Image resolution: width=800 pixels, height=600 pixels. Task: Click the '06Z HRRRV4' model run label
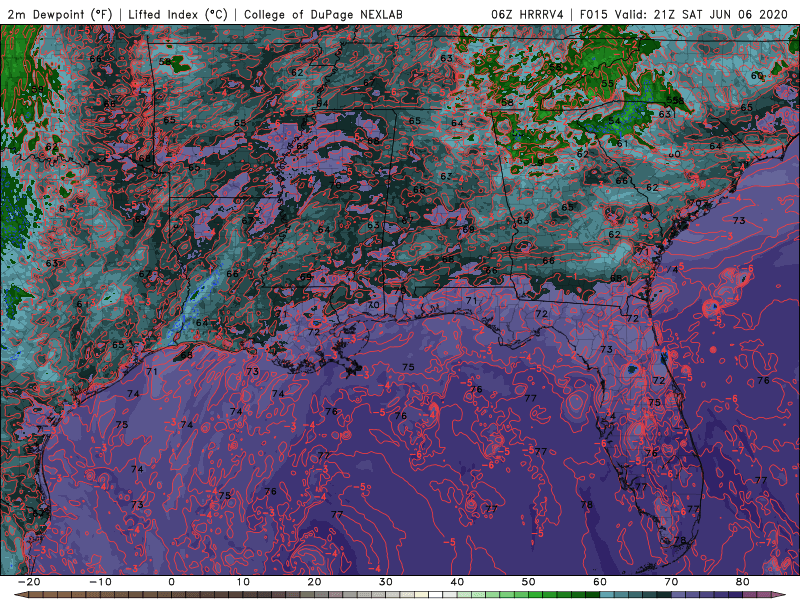click(527, 14)
